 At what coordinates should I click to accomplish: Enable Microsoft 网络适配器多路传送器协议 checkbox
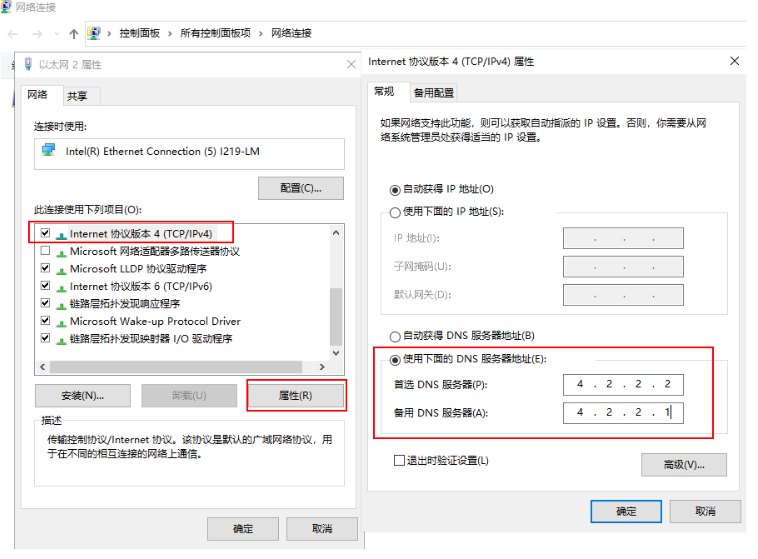pos(45,251)
